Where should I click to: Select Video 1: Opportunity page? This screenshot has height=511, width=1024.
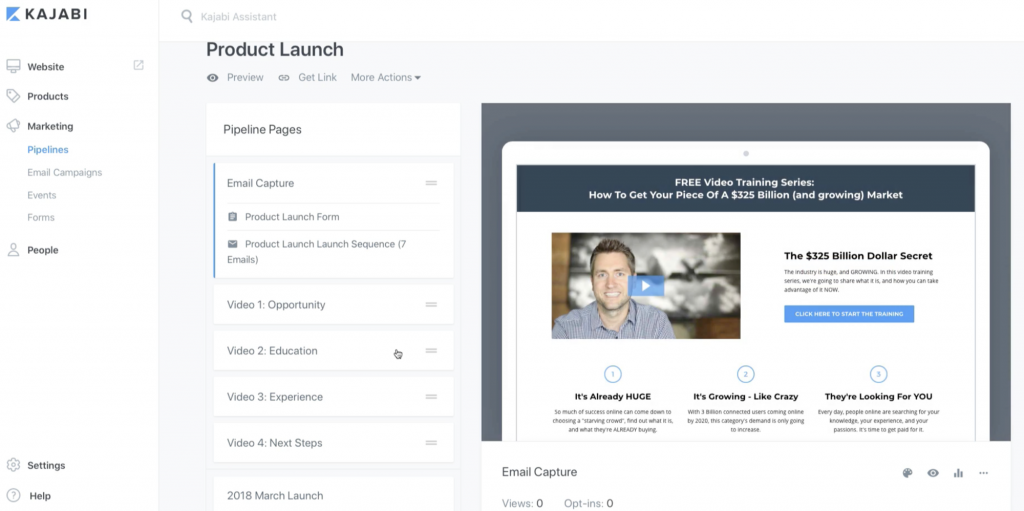coord(334,305)
